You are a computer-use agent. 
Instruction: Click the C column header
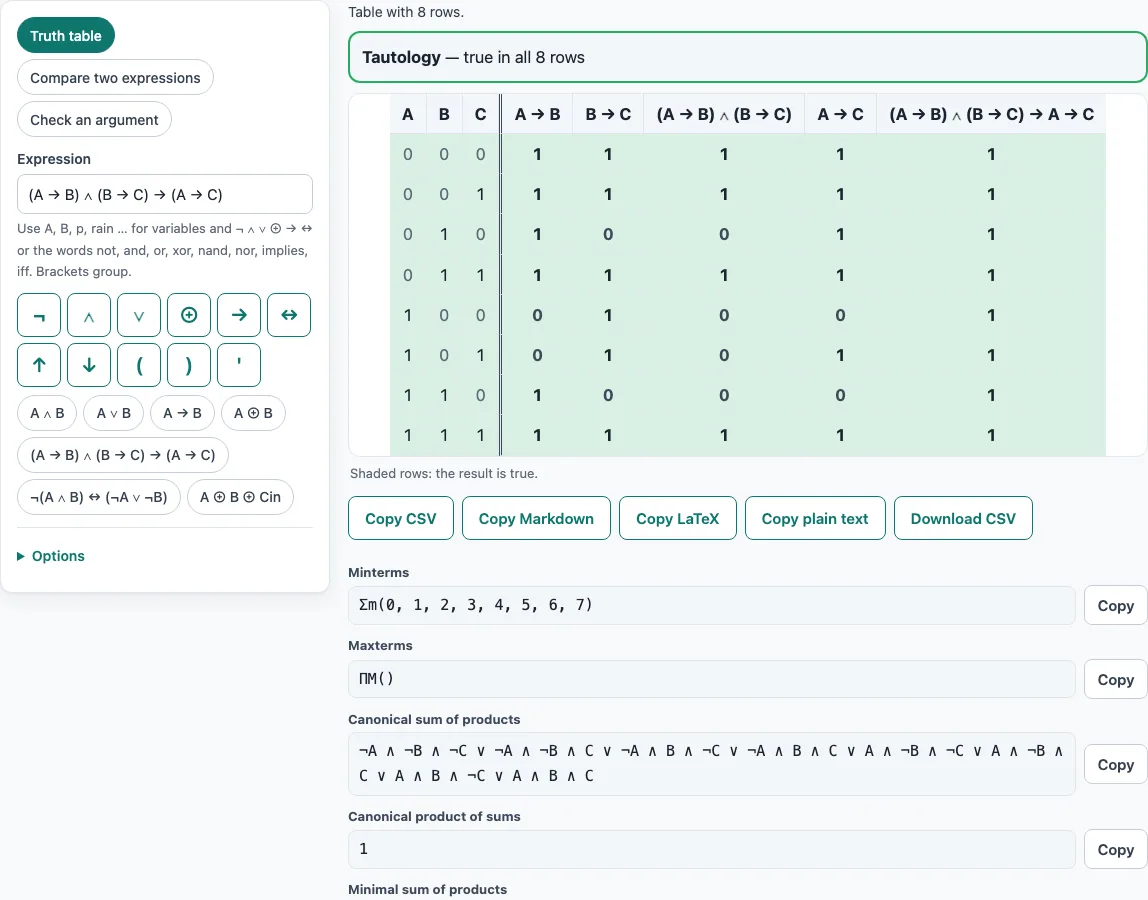point(480,114)
